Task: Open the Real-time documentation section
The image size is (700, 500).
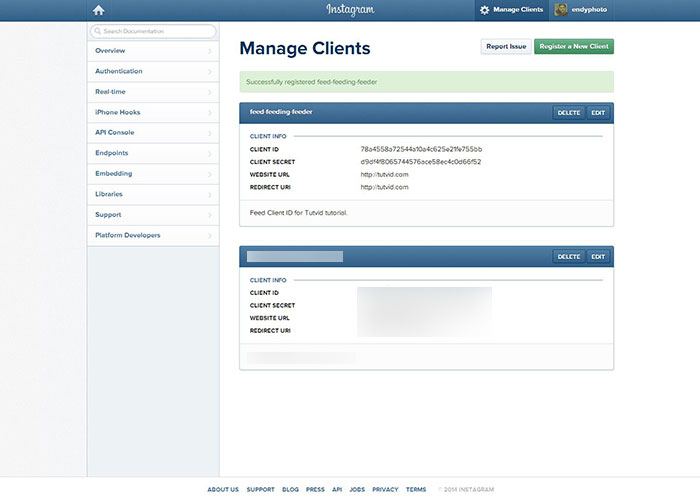Action: pyautogui.click(x=153, y=92)
